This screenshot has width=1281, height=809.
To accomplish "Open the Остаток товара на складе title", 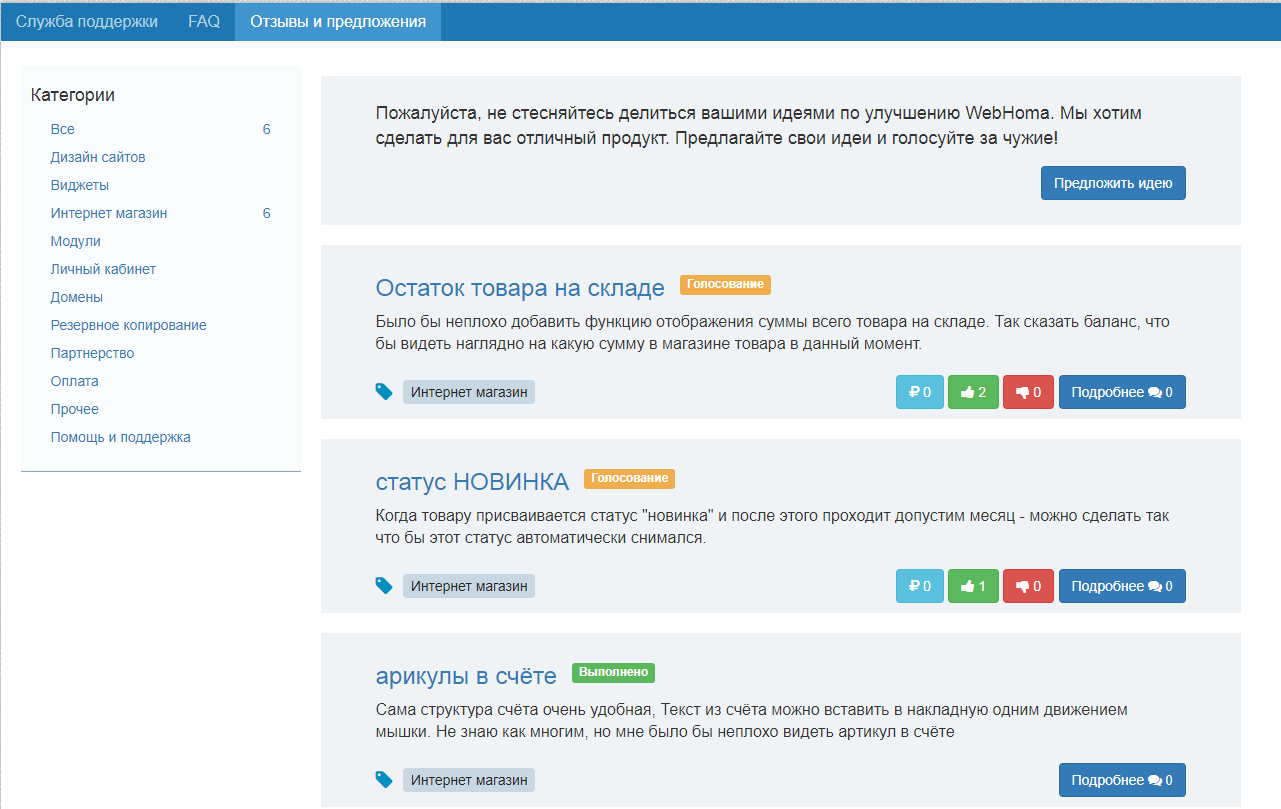I will pos(520,288).
